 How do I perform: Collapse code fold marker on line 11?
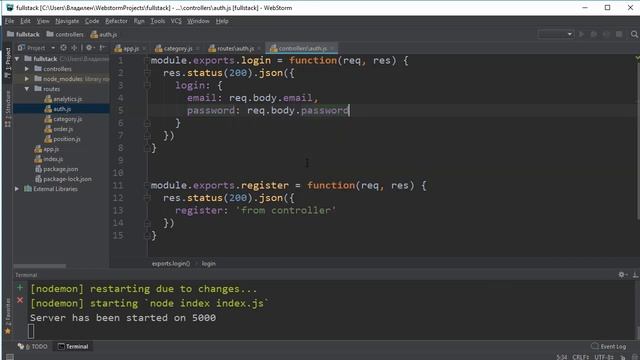point(147,185)
